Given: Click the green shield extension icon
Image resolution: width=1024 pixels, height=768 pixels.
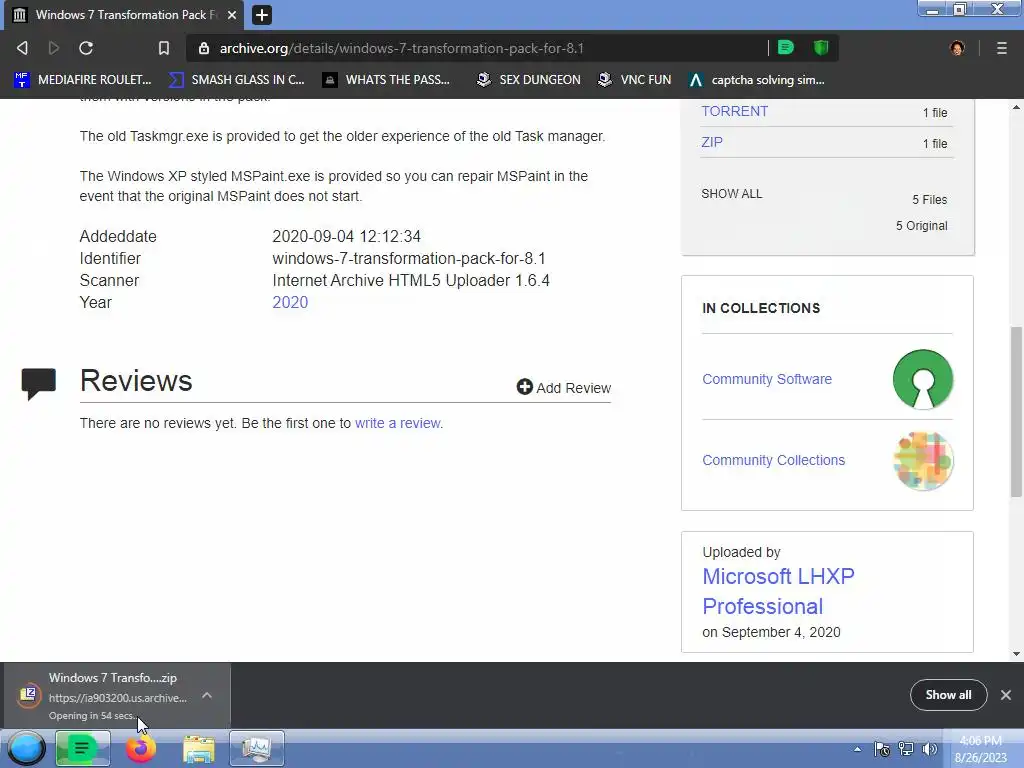Looking at the screenshot, I should point(821,47).
